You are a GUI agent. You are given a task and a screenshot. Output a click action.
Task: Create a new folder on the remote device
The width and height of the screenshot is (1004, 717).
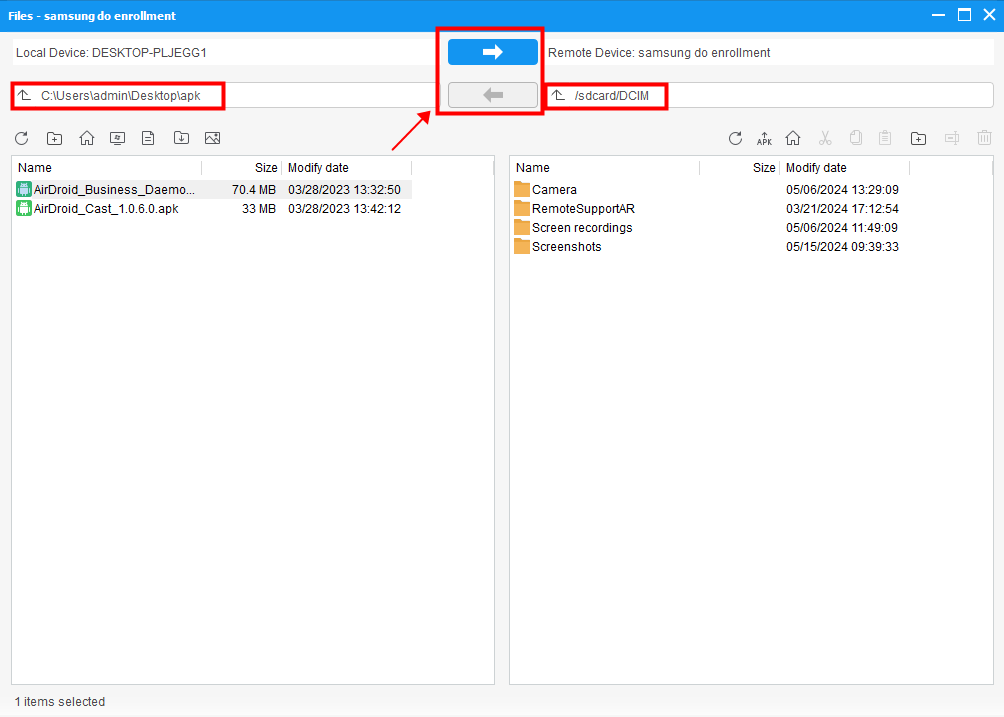(918, 138)
